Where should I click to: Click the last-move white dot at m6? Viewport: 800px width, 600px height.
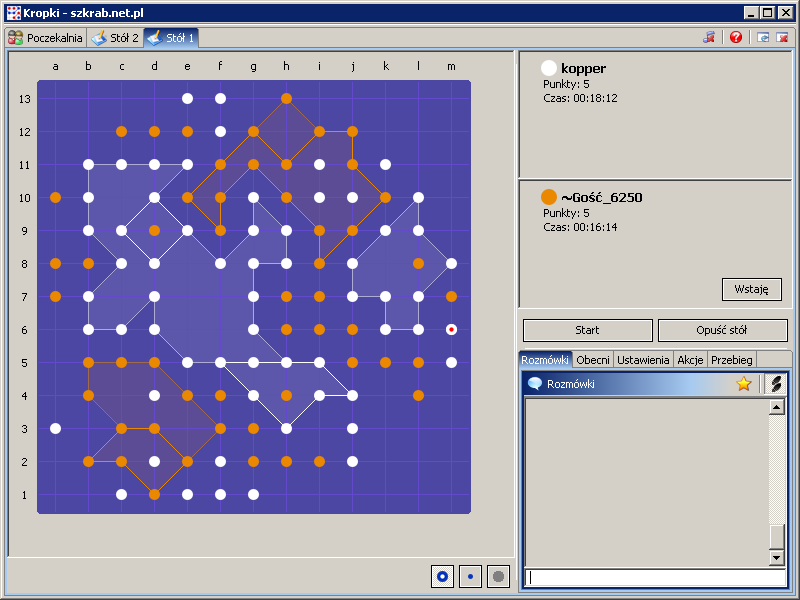point(451,330)
